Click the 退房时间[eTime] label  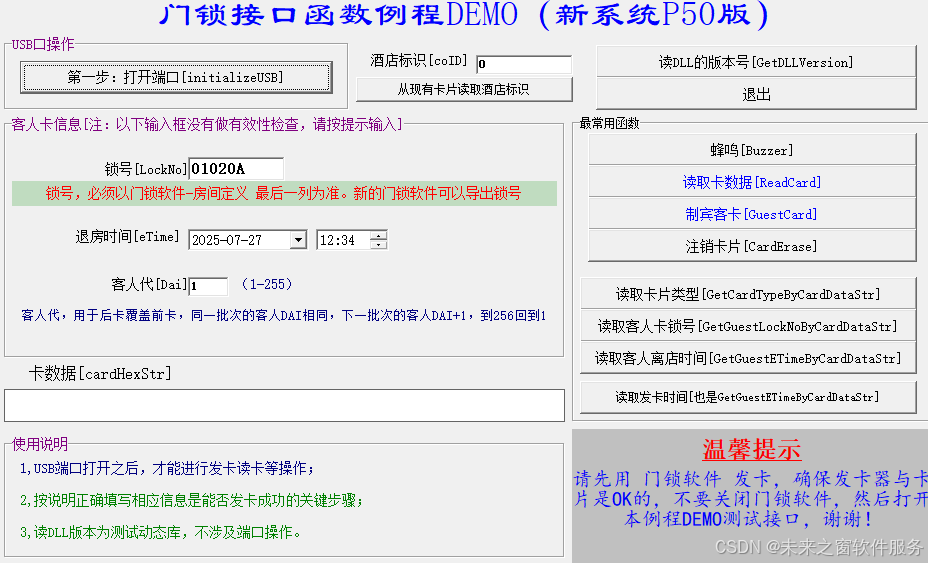(127, 237)
